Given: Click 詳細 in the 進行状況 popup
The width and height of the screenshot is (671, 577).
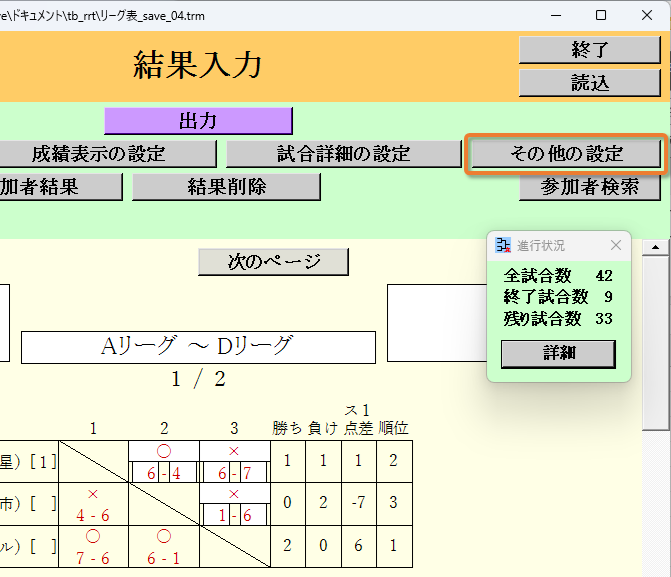Looking at the screenshot, I should (x=558, y=354).
